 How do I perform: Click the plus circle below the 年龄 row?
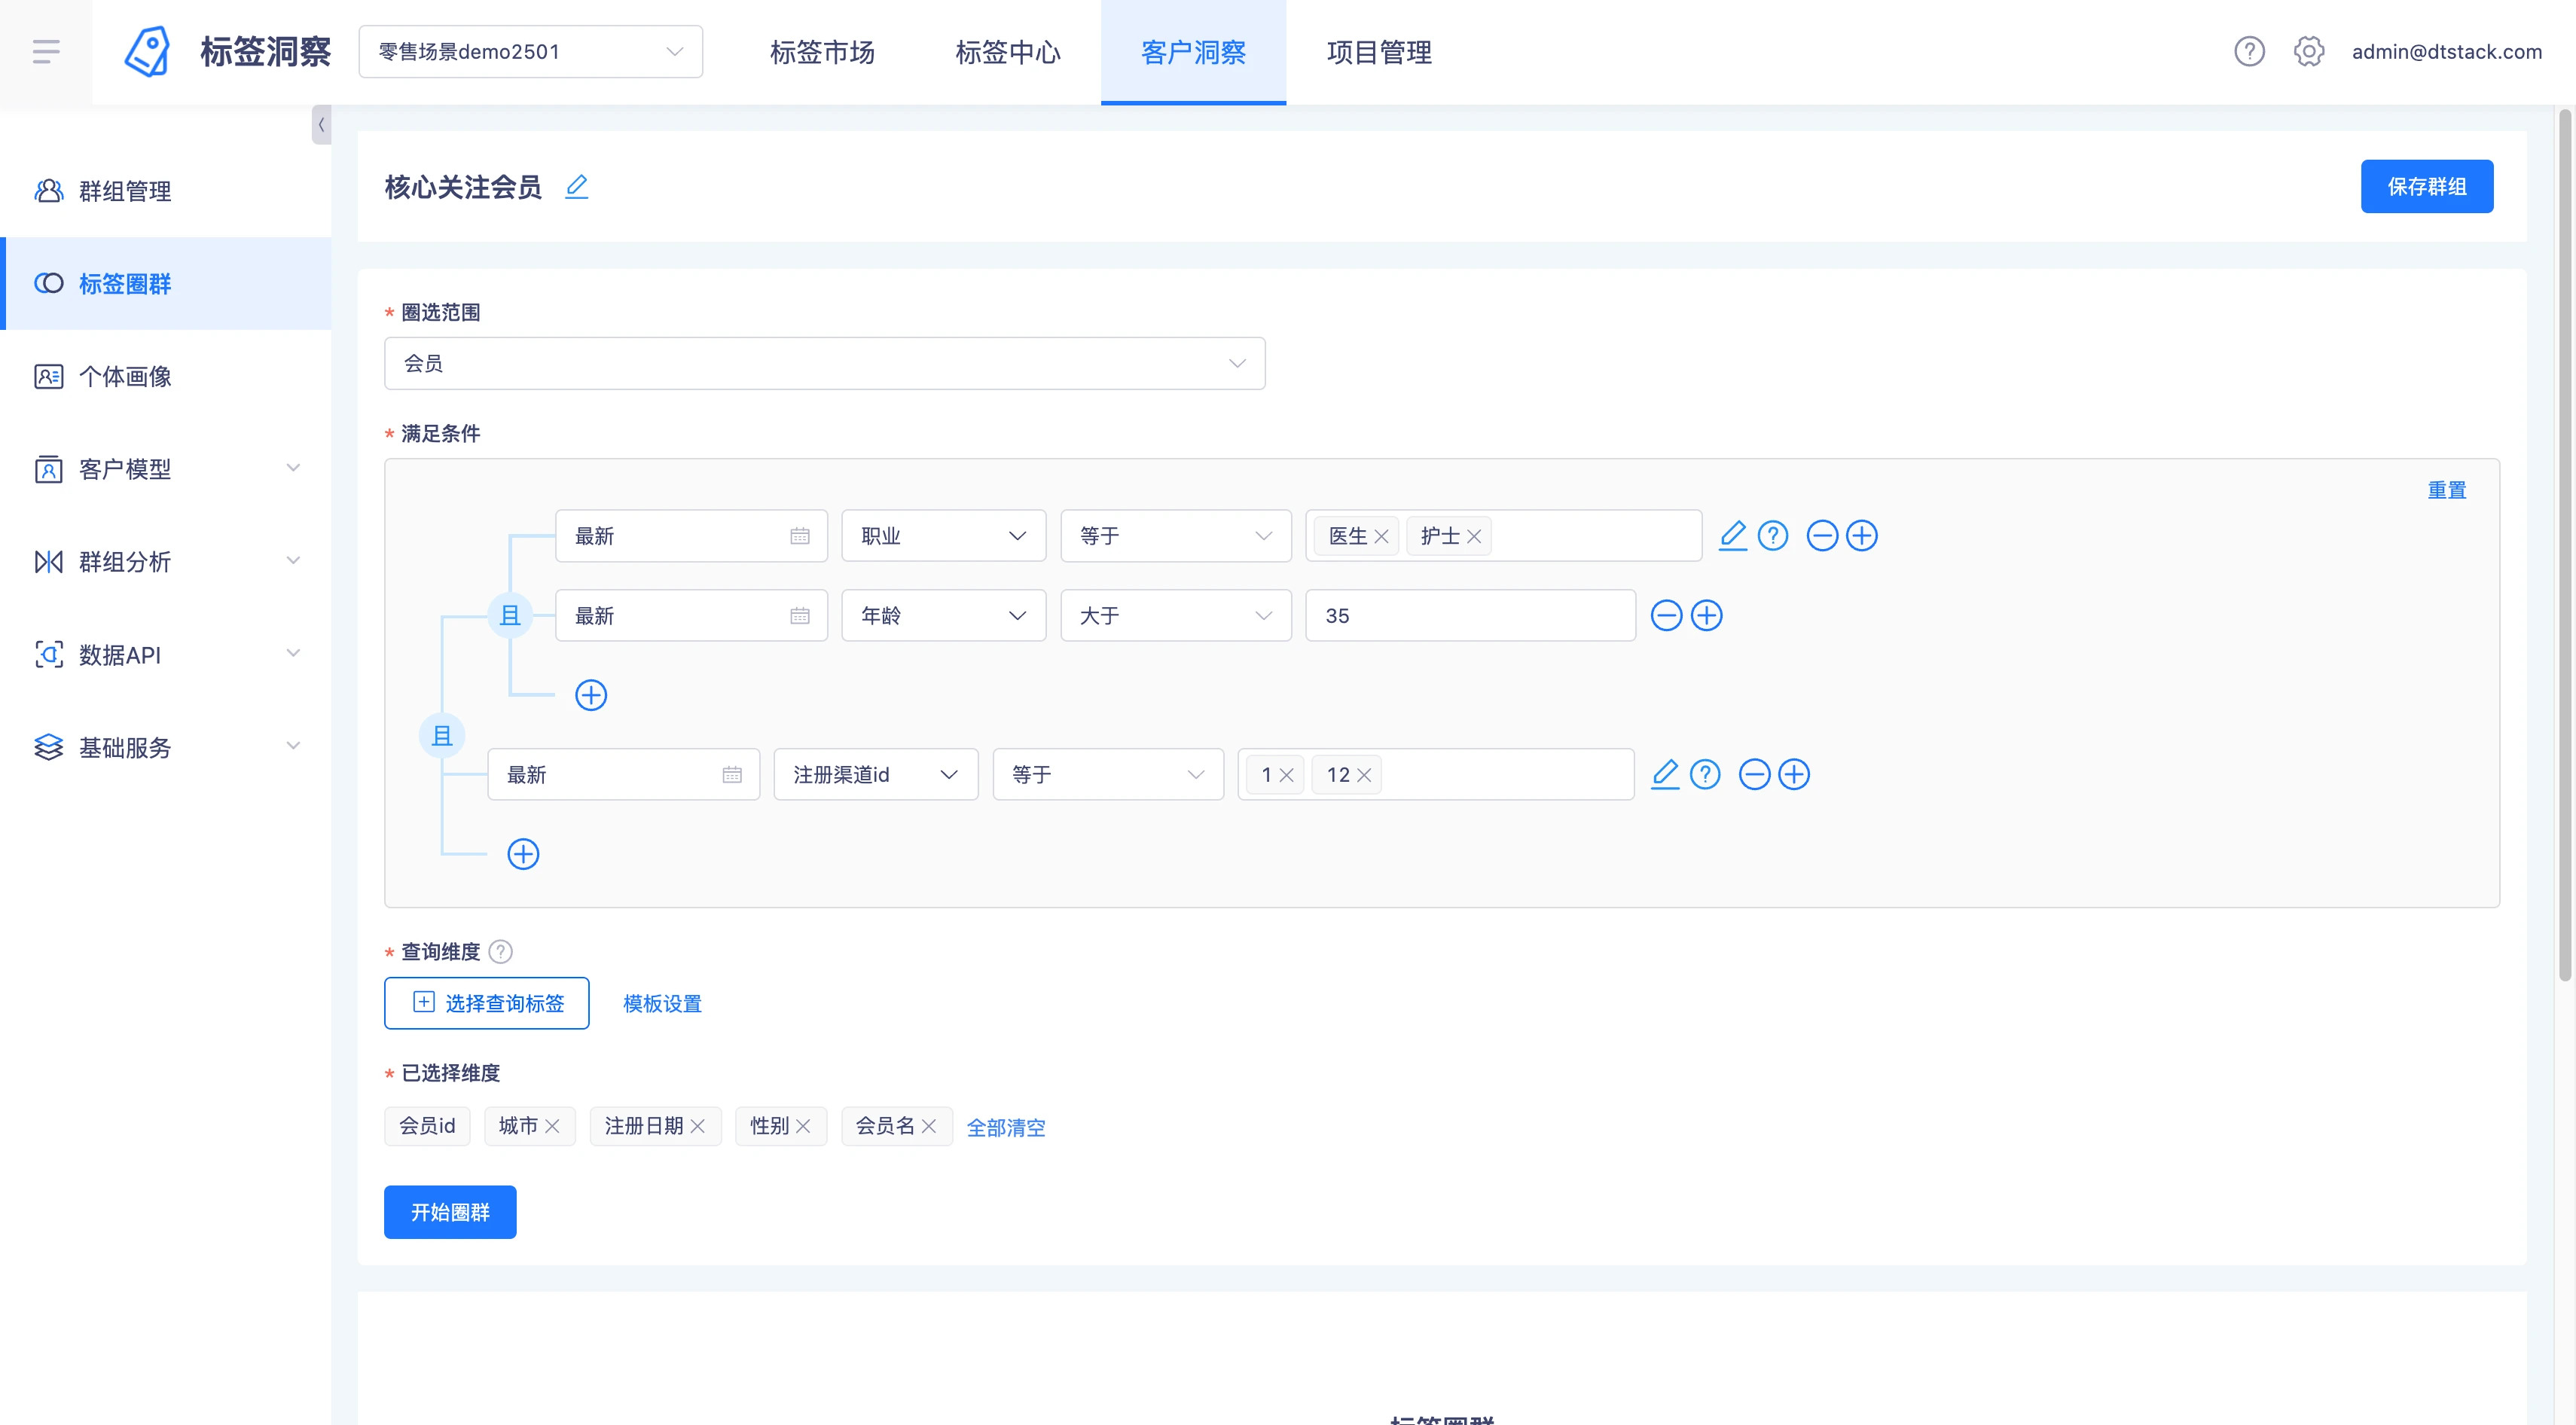(x=591, y=695)
